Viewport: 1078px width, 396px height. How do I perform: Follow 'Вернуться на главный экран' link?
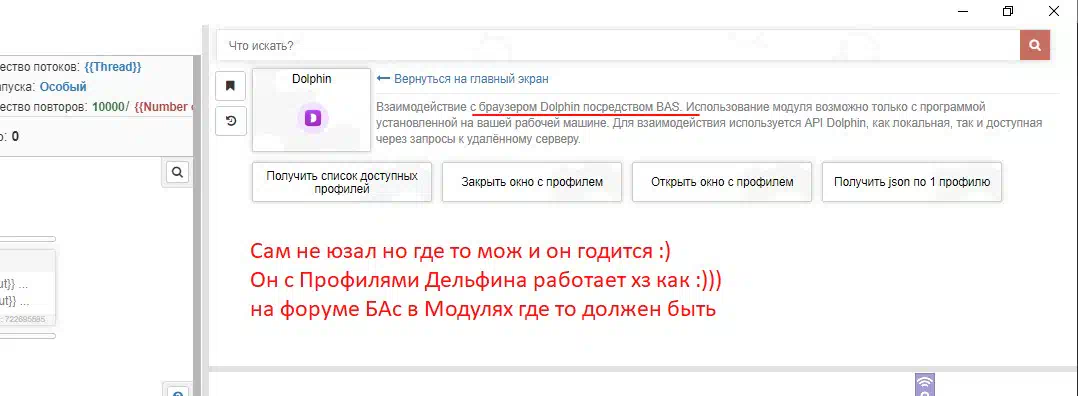click(x=471, y=79)
